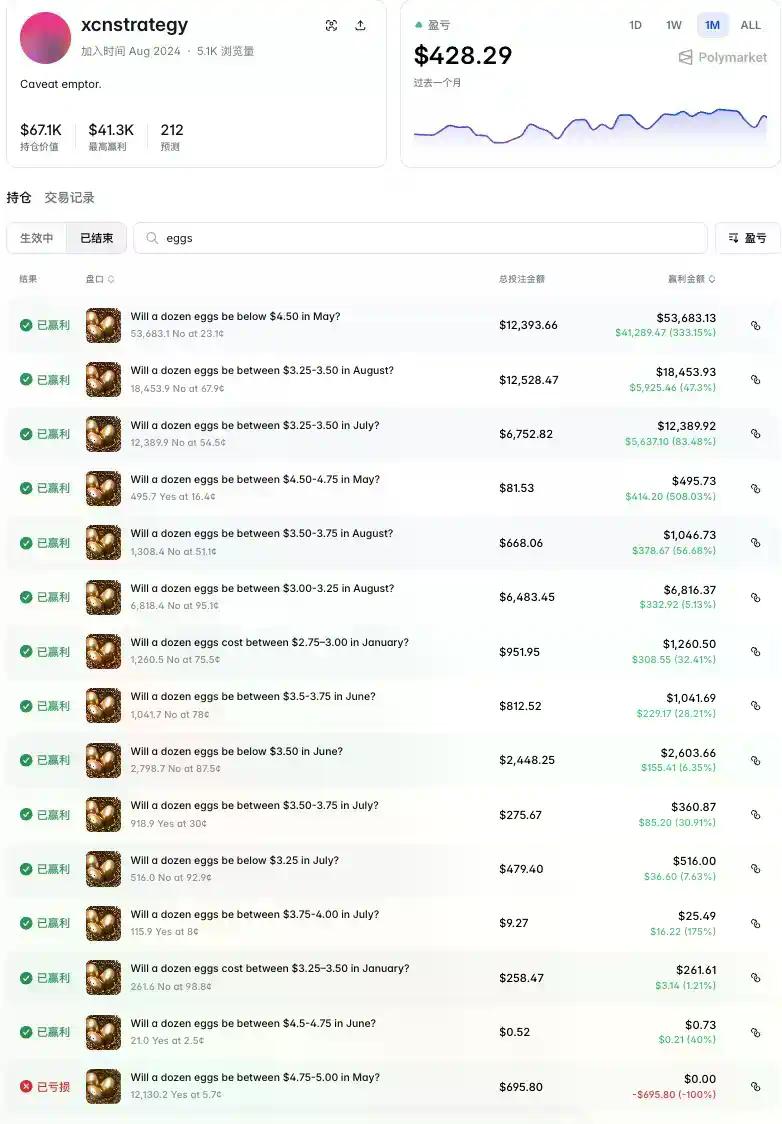Click egg thumbnail for $2.75–3.00 January market
Viewport: 782px width, 1124px height.
[x=103, y=652]
